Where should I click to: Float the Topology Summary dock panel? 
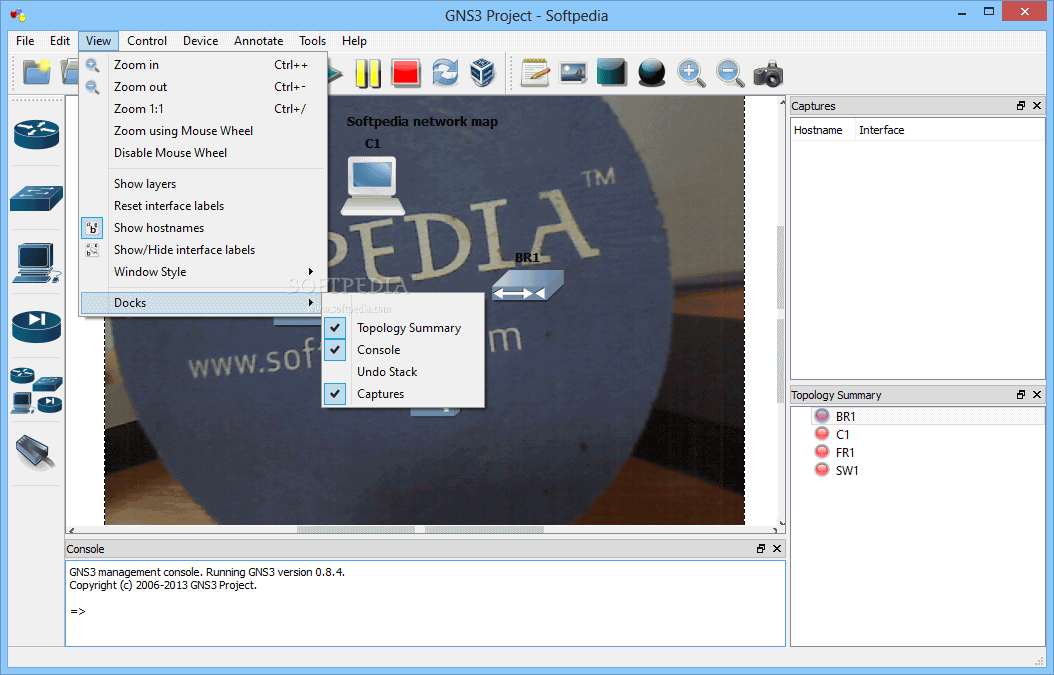point(1020,395)
